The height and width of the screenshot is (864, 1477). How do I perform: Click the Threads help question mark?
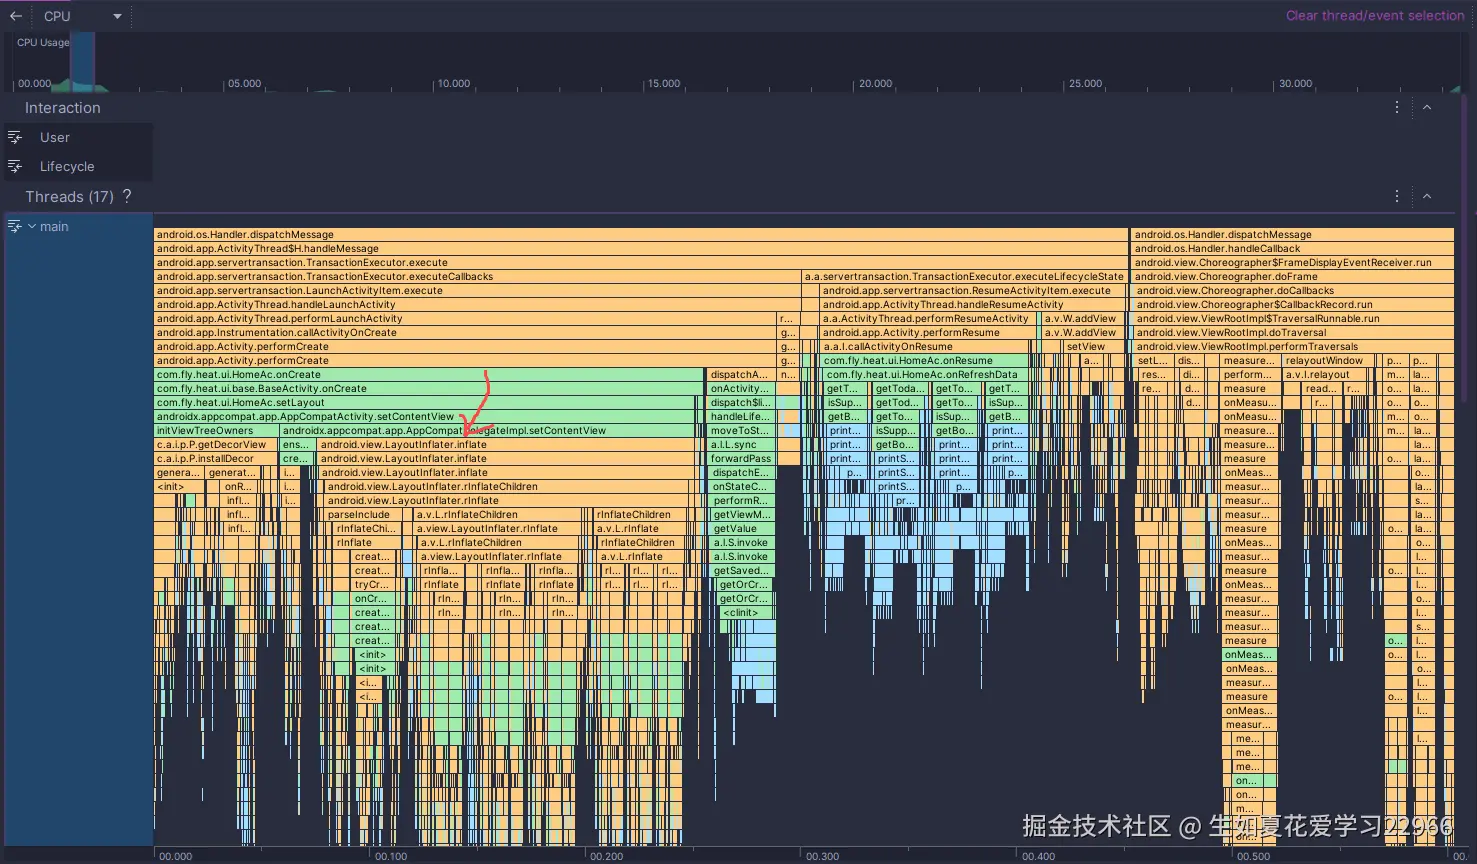(x=126, y=196)
